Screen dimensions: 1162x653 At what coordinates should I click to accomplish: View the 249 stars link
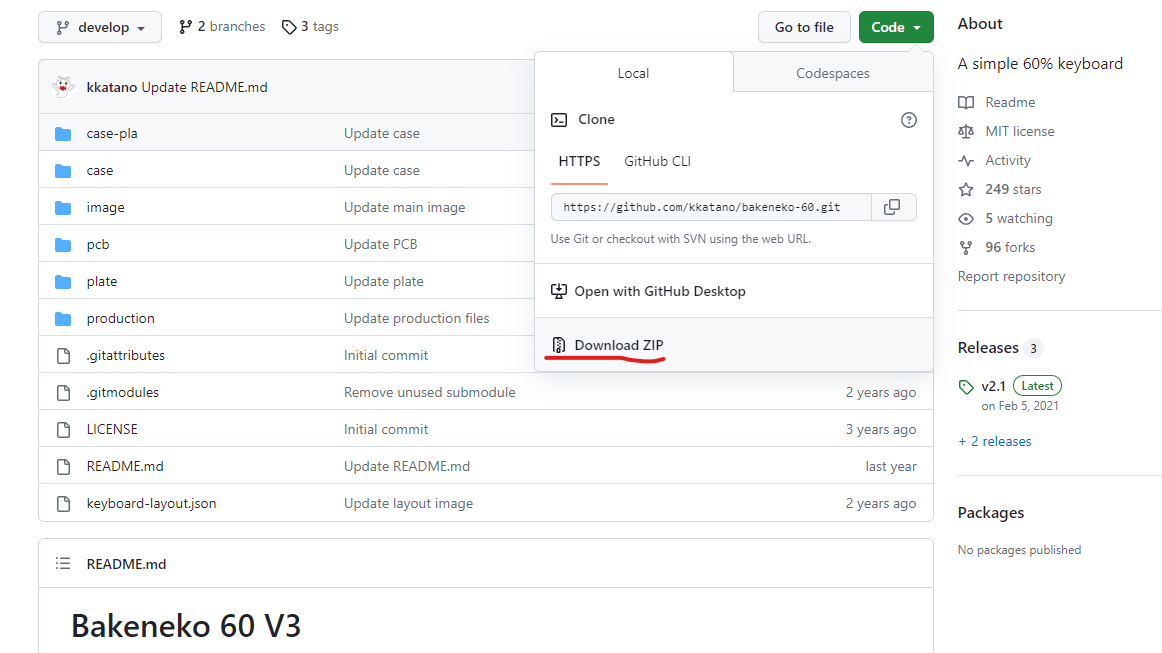click(1013, 189)
